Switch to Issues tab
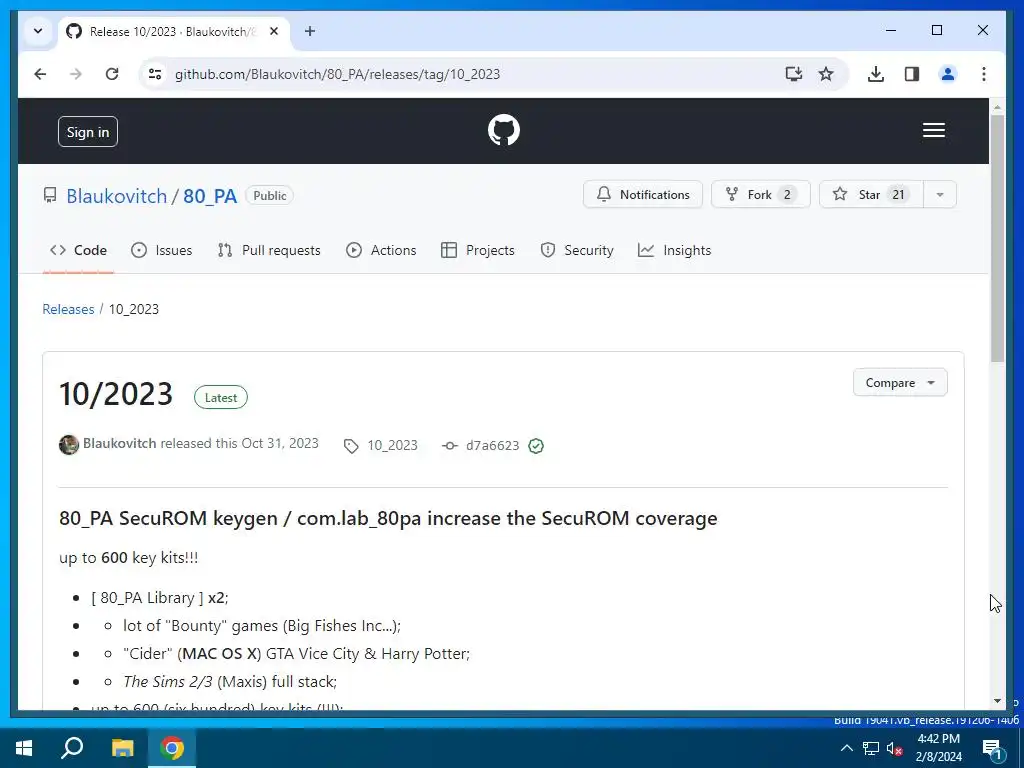The height and width of the screenshot is (768, 1024). 161,250
